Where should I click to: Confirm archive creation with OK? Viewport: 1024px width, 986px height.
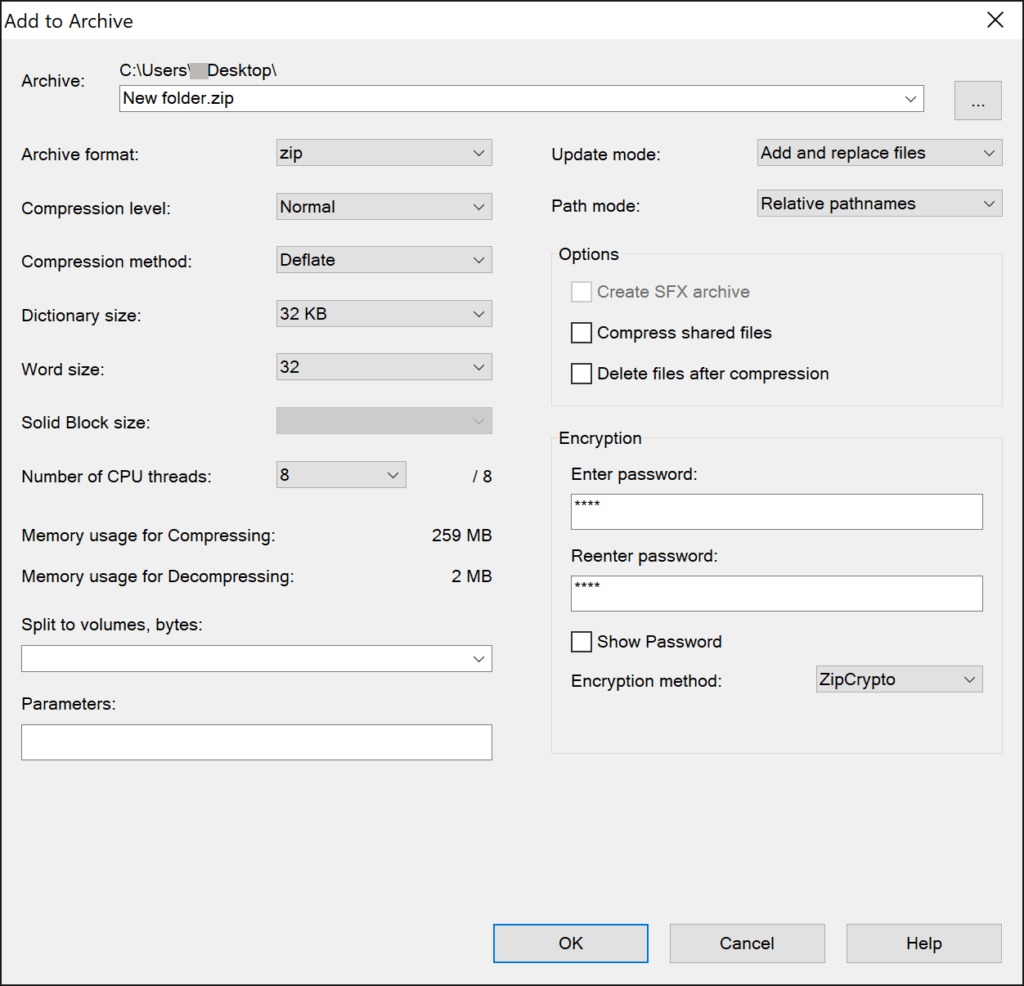point(570,943)
